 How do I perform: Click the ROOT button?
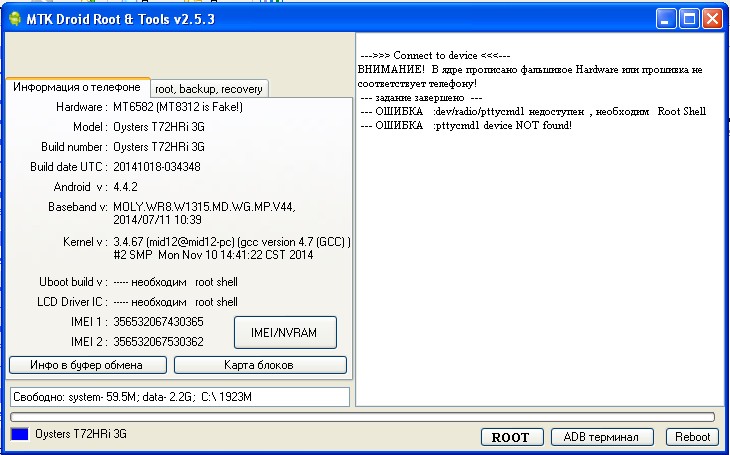click(512, 437)
